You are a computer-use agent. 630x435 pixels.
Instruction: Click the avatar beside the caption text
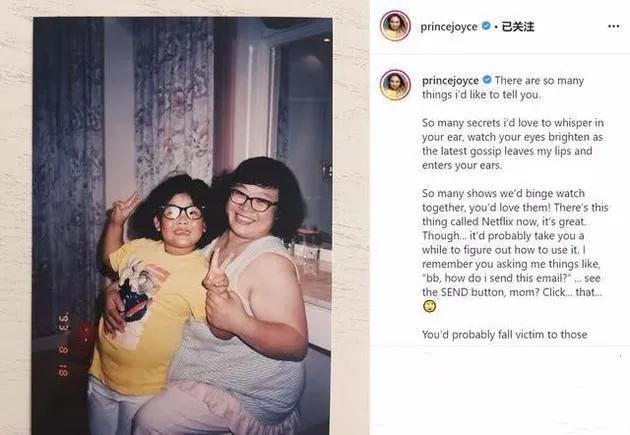click(395, 85)
